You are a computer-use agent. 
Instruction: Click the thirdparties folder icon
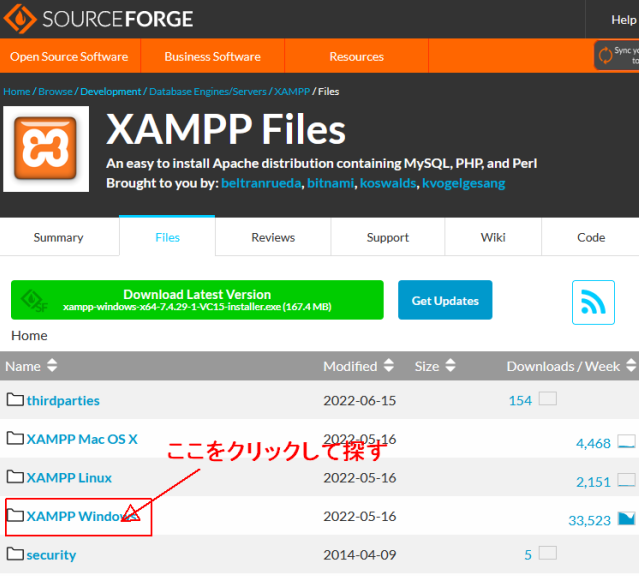[x=15, y=399]
